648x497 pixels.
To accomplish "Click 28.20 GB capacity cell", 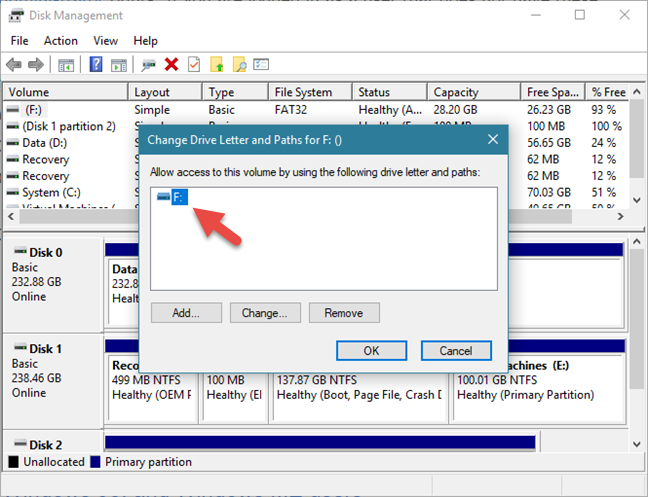I will tap(455, 110).
